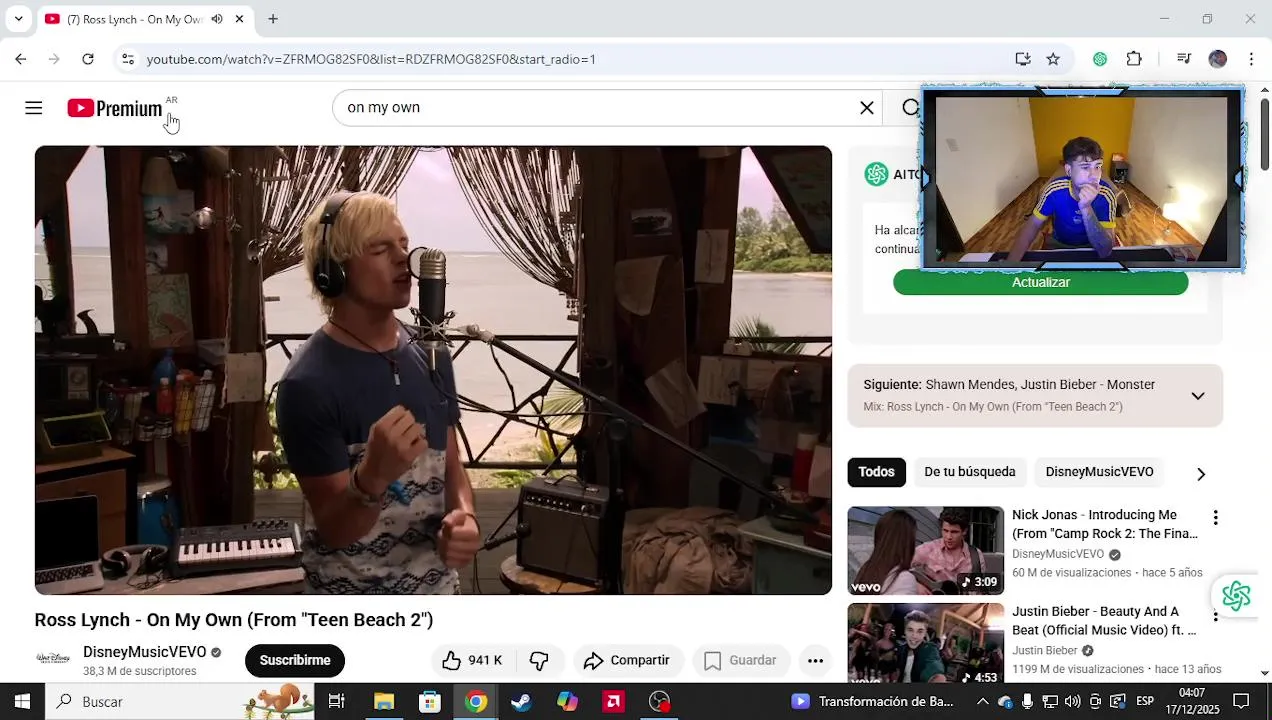Image resolution: width=1272 pixels, height=720 pixels.
Task: Open the ChatGPT extension toolbar icon
Action: tap(1100, 59)
